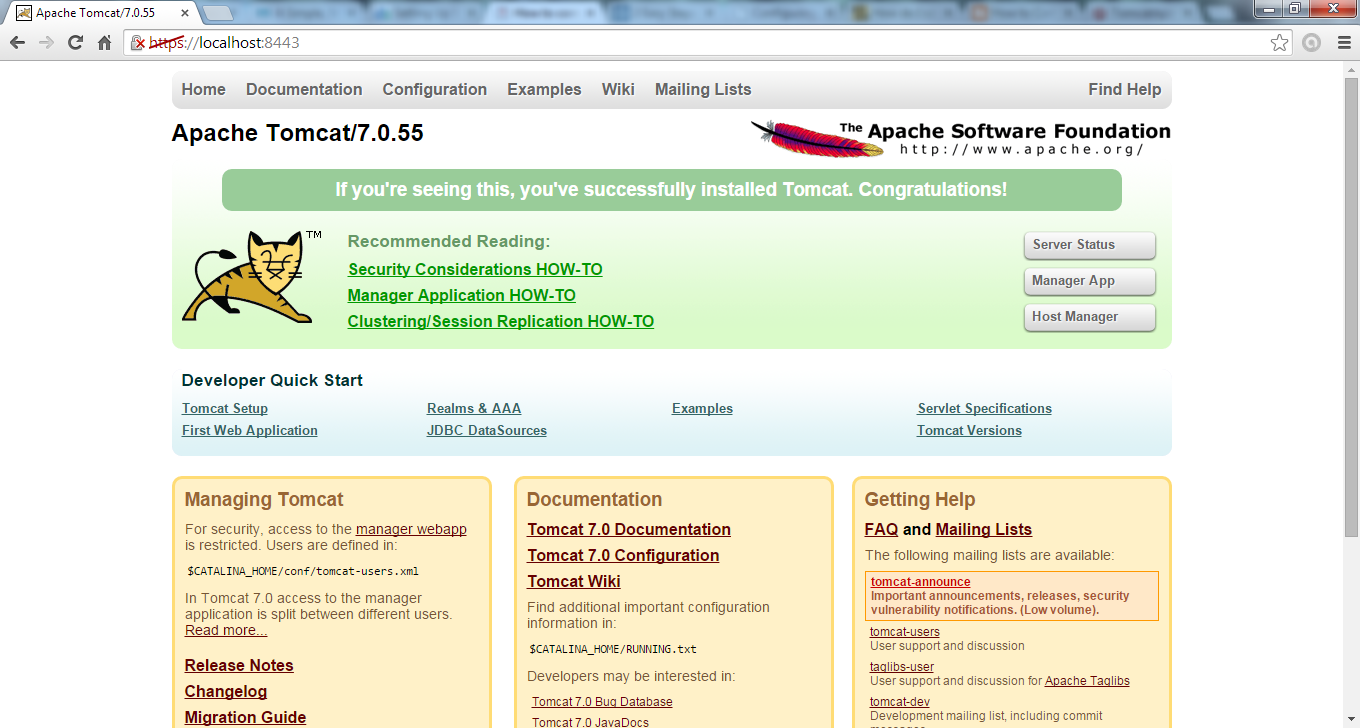Open the Configuration nav item
1360x728 pixels.
click(x=435, y=89)
